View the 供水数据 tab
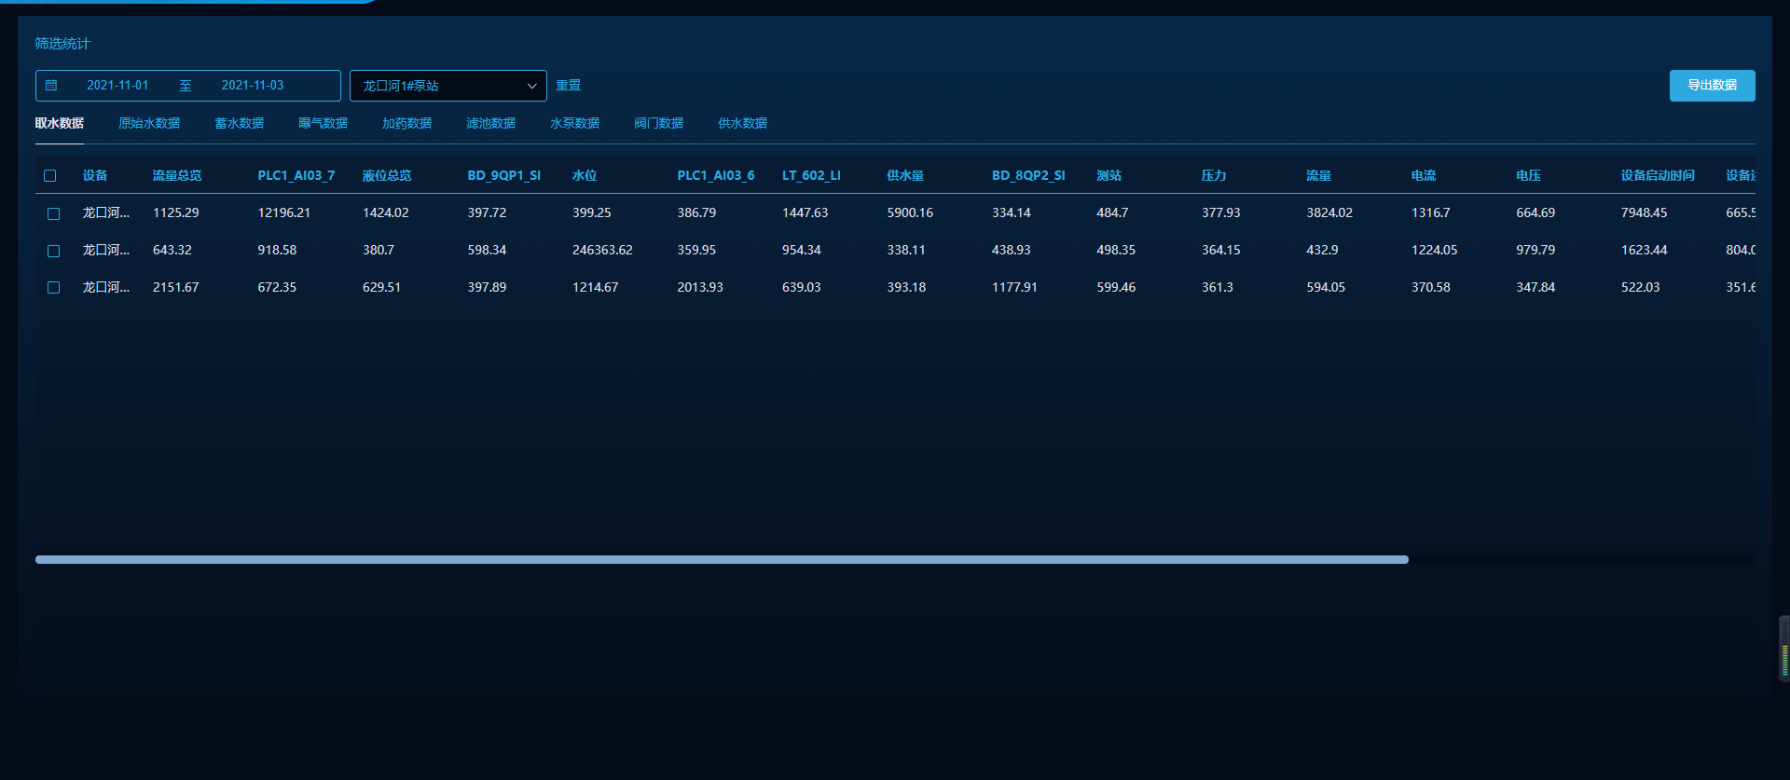 (x=743, y=124)
